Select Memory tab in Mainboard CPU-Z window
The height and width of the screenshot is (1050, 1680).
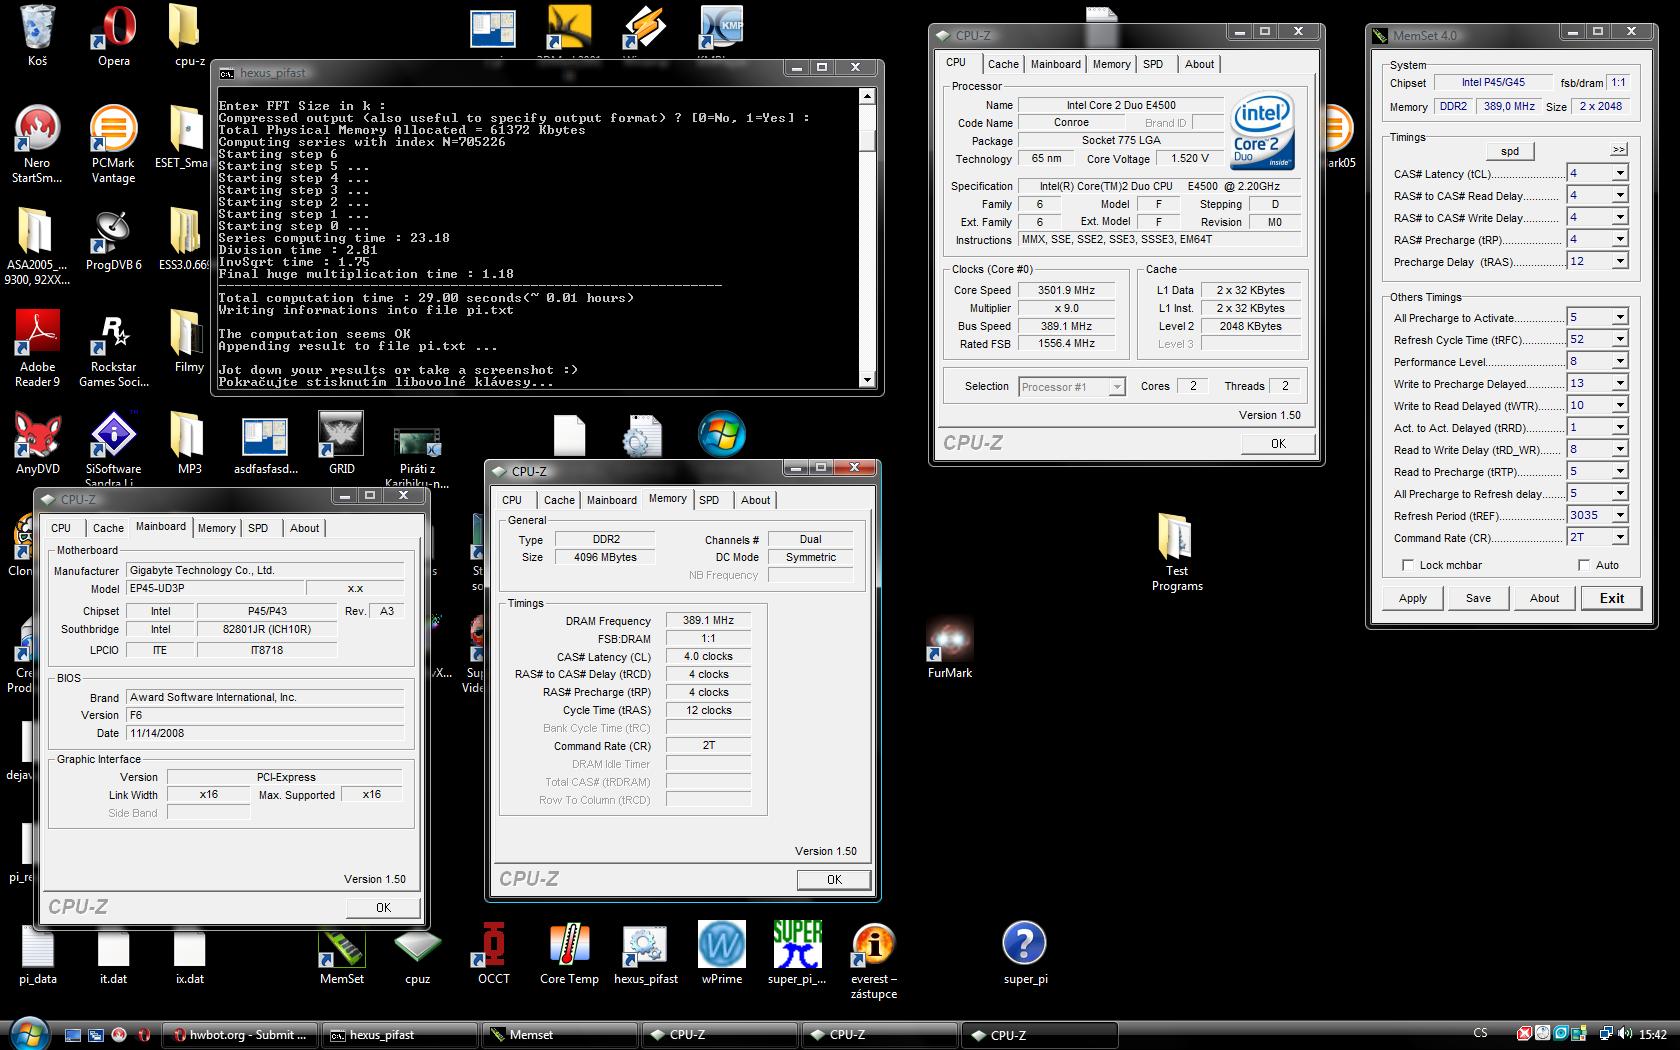click(216, 528)
